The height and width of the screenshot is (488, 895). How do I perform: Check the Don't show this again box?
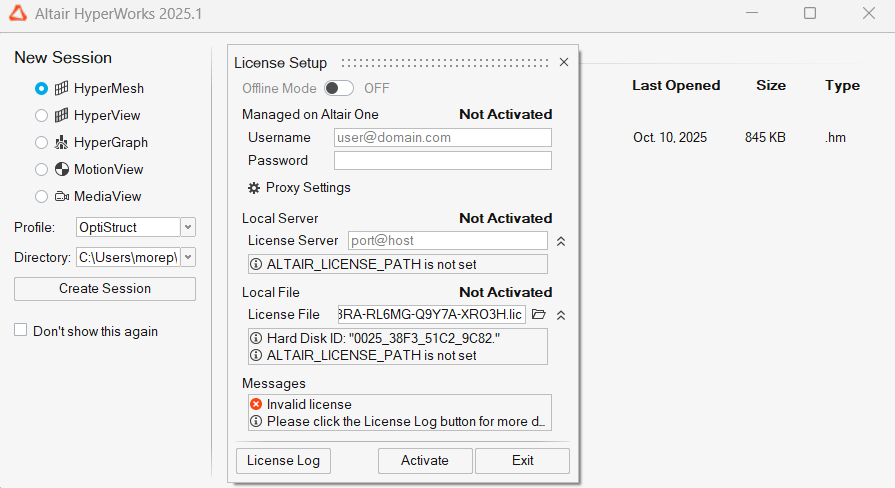21,330
